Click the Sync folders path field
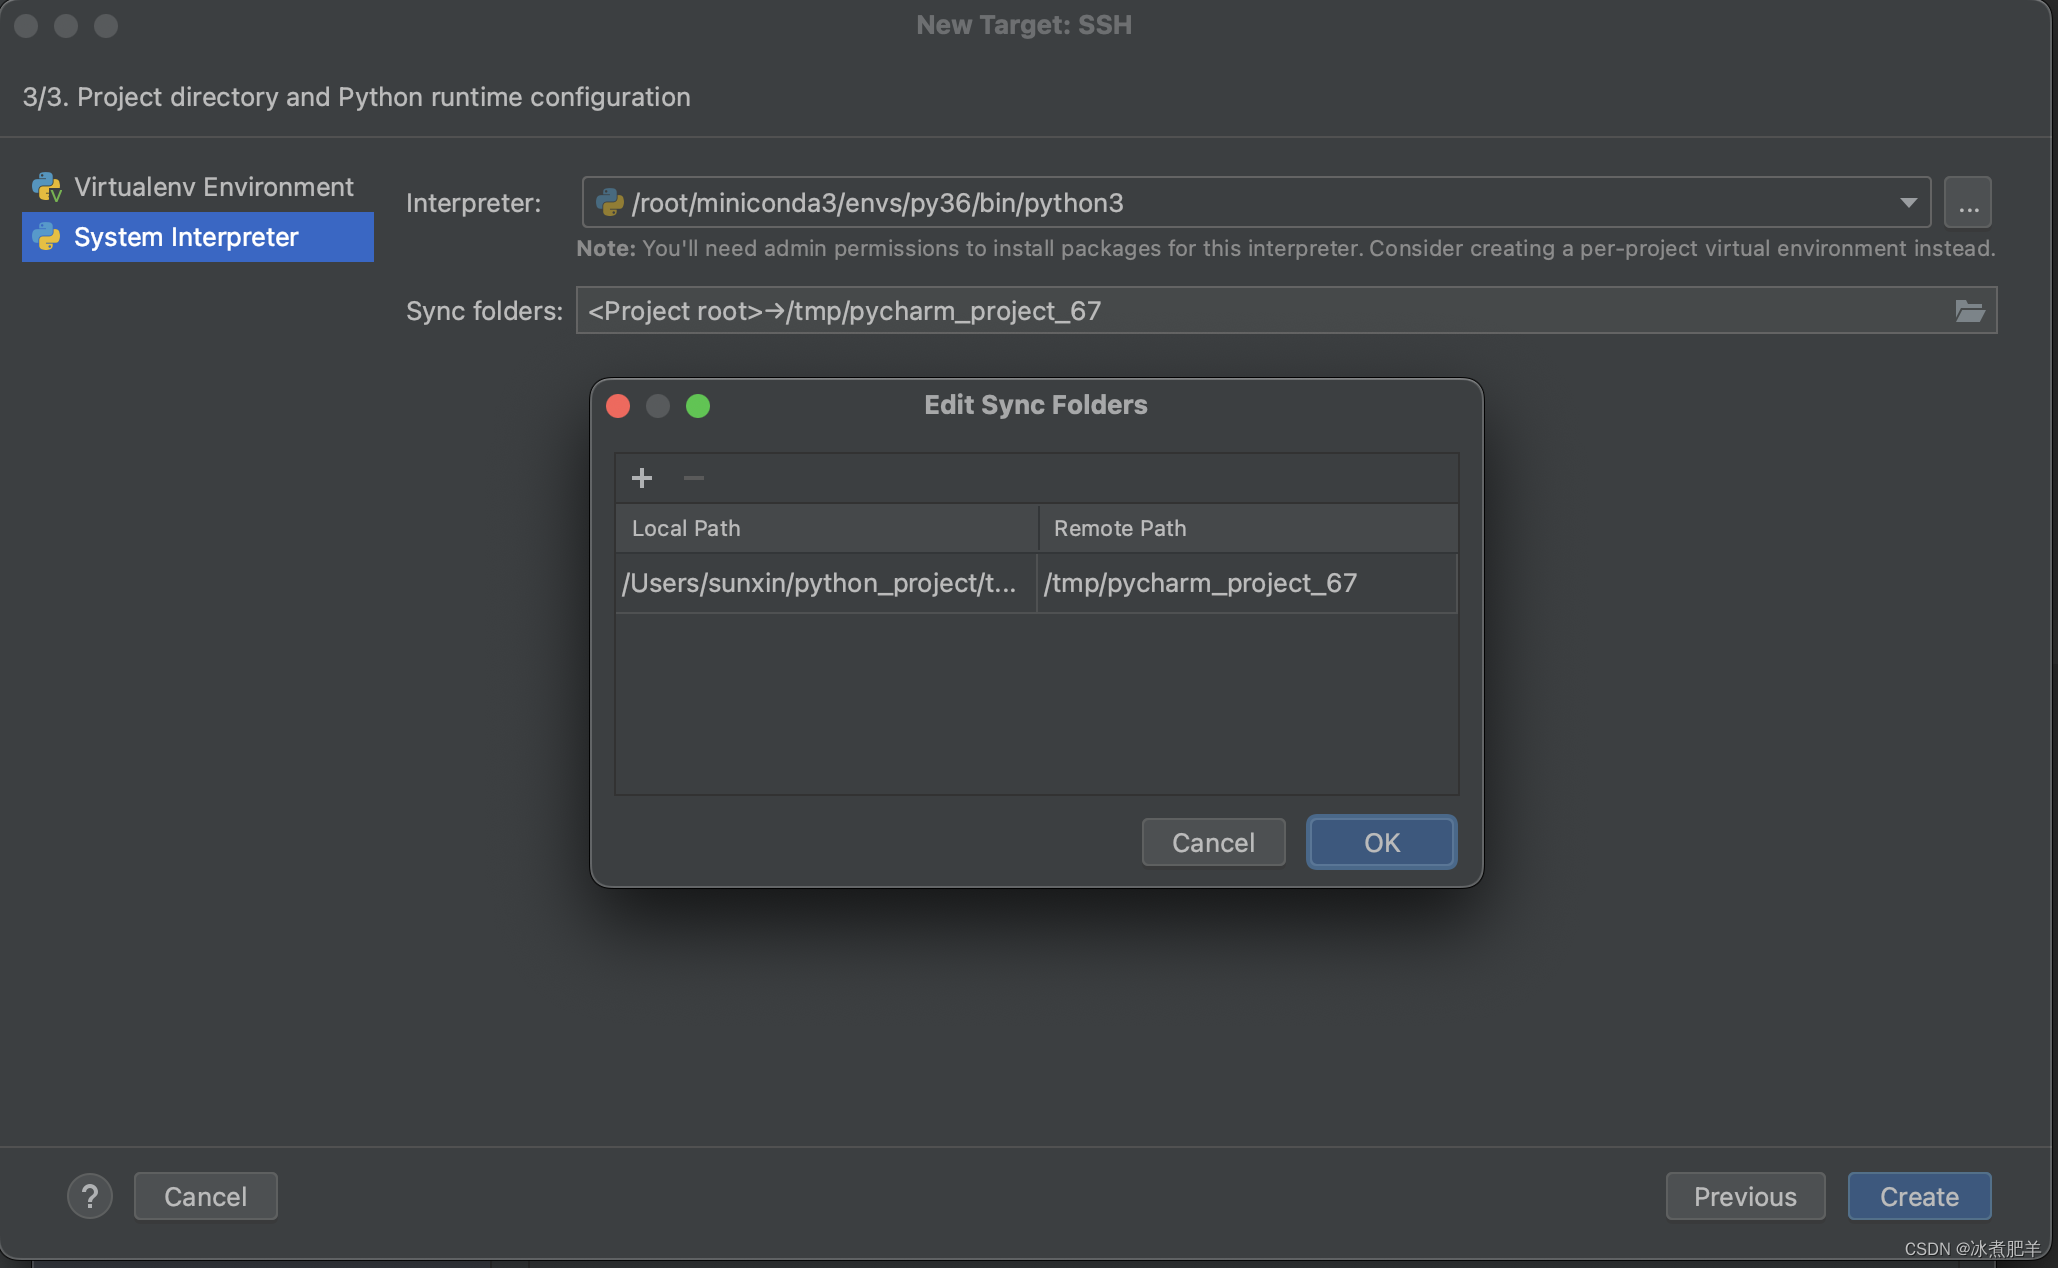This screenshot has height=1268, width=2058. pyautogui.click(x=1260, y=311)
